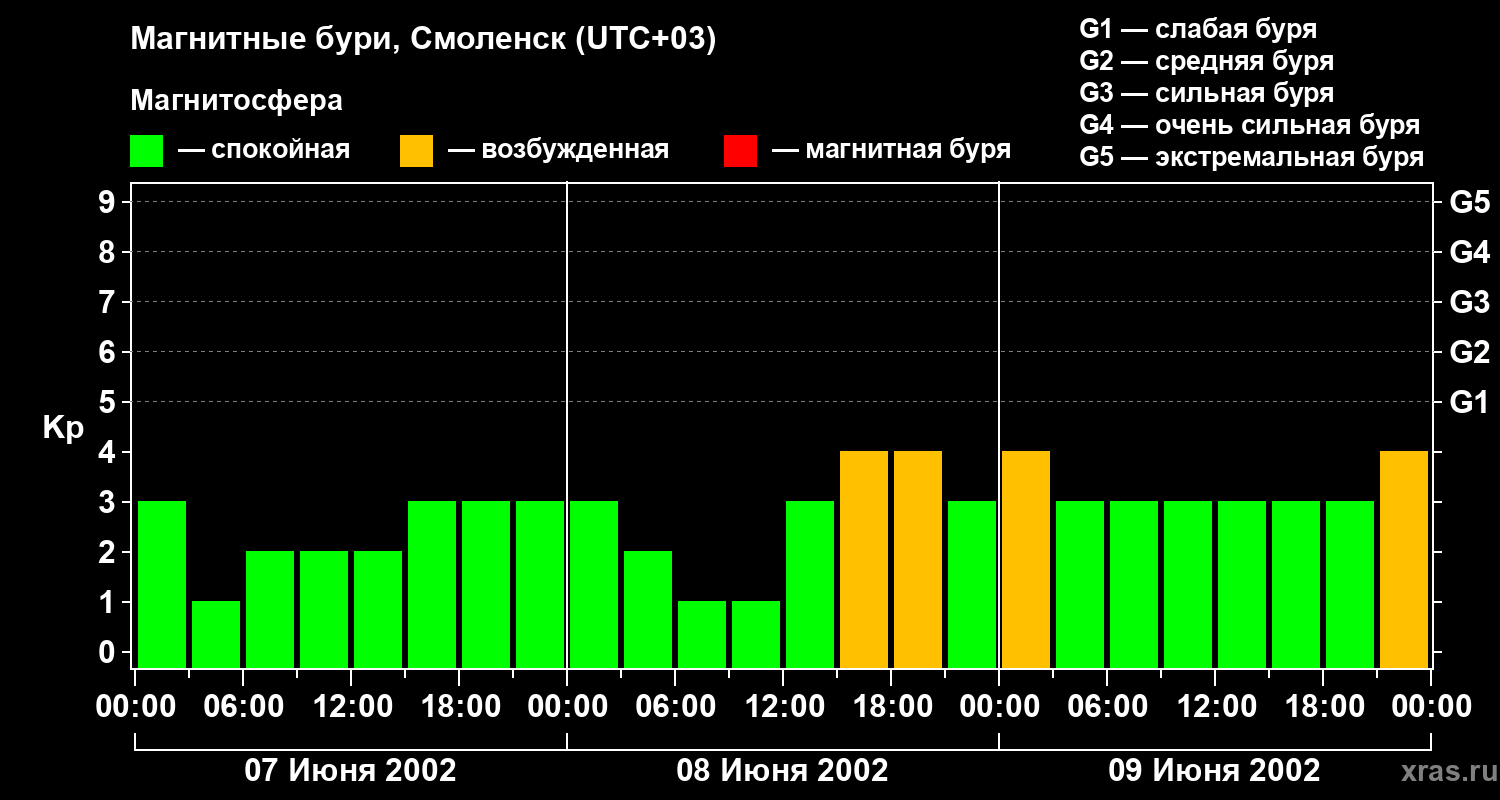Select the 09 Июня 18:00–21:00 green bar
The image size is (1500, 800).
pos(1350,584)
